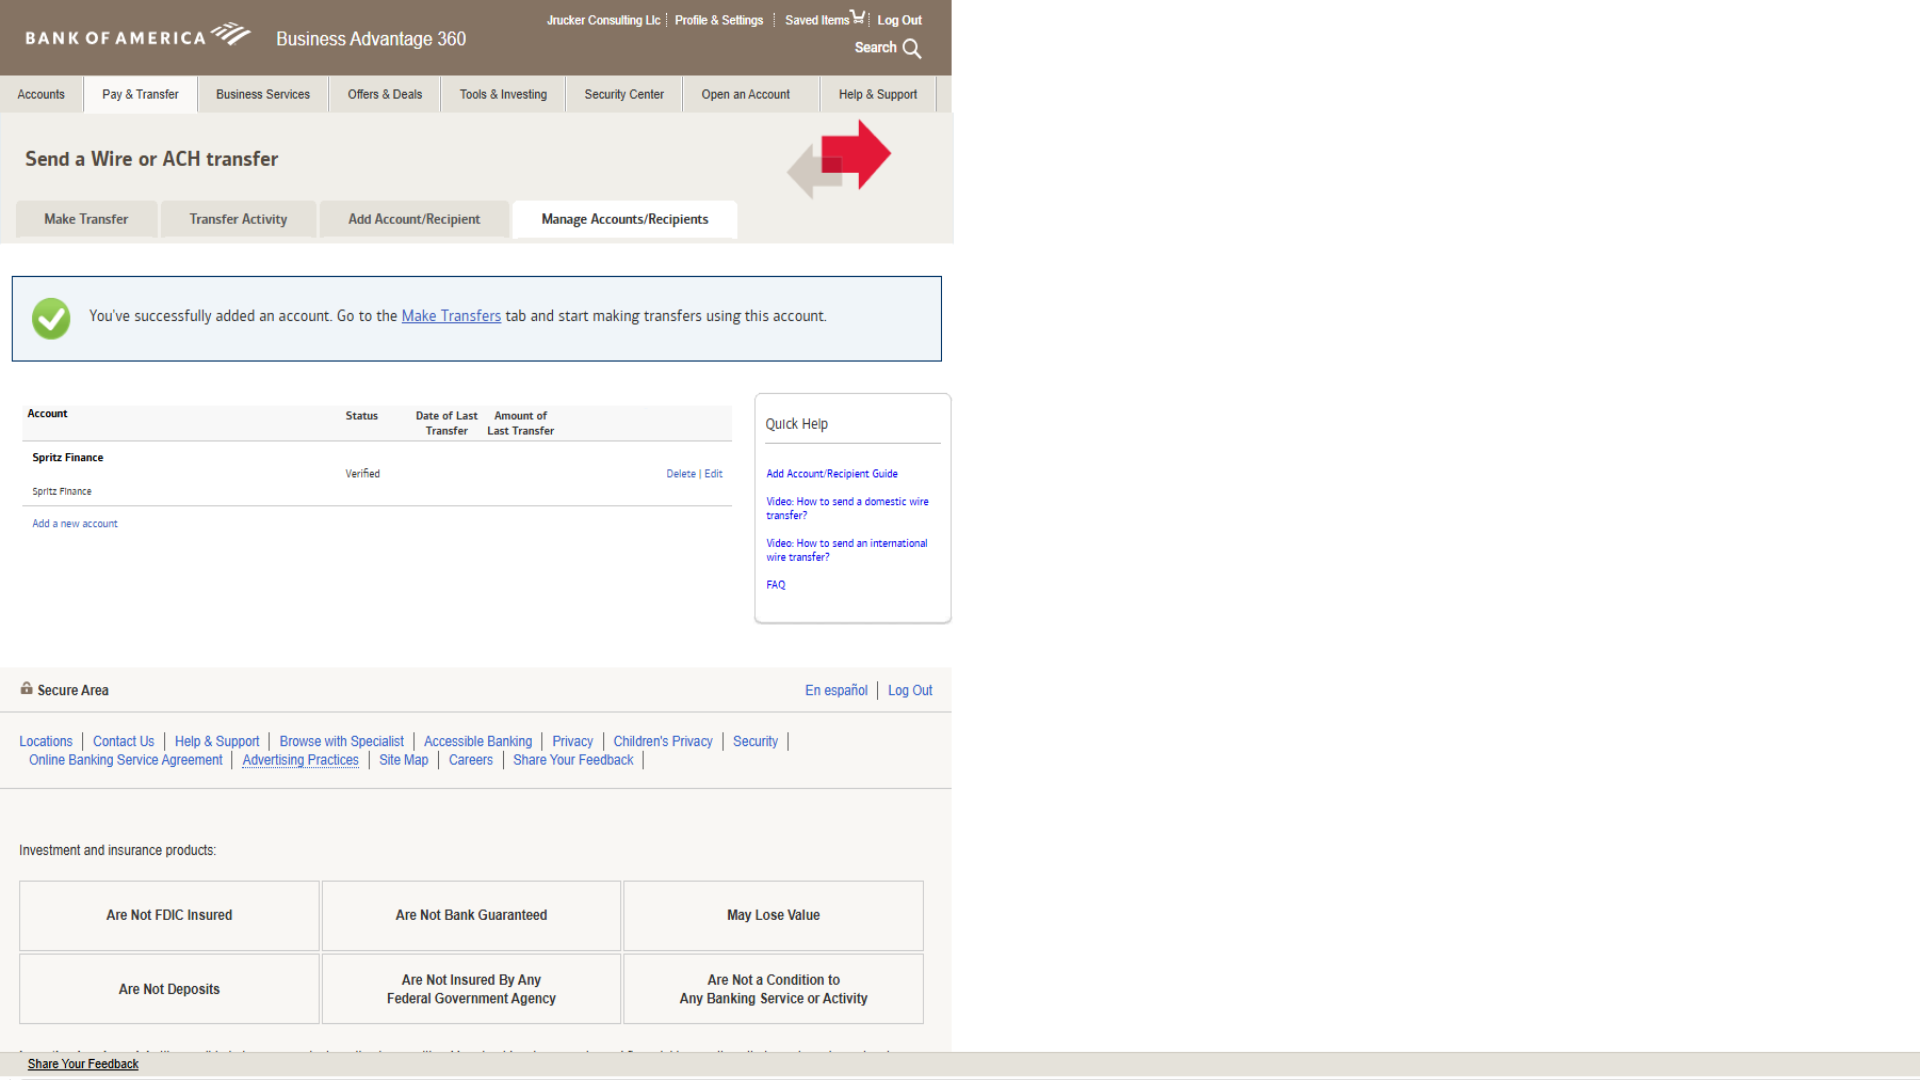Open the Pay & Transfer menu
The image size is (1920, 1080).
point(140,94)
